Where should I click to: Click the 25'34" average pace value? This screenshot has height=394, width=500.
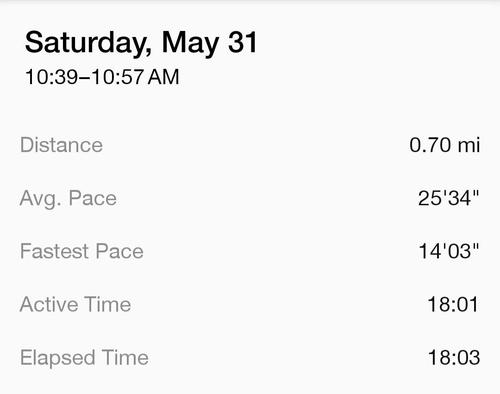(449, 198)
